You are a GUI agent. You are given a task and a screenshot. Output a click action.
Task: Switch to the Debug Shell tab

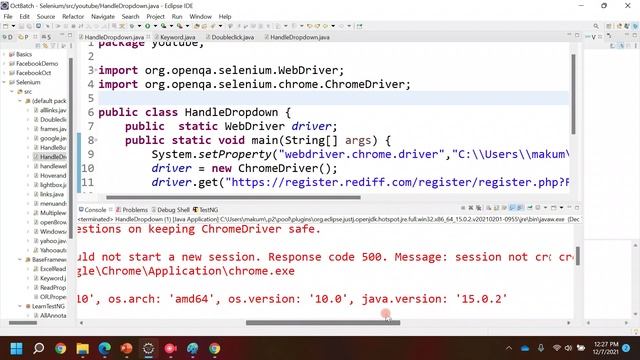(171, 210)
